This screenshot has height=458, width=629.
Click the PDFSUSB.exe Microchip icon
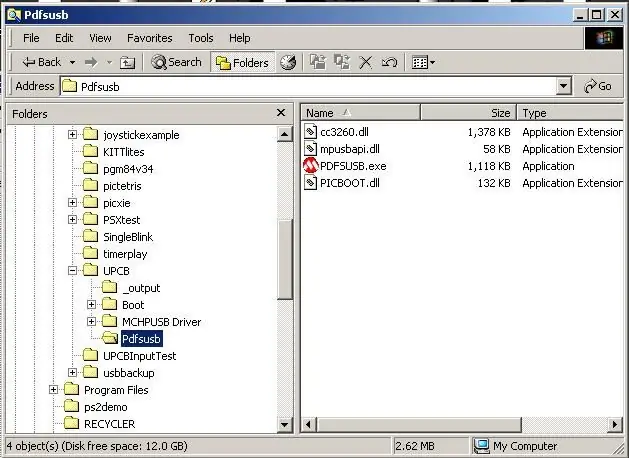[310, 166]
